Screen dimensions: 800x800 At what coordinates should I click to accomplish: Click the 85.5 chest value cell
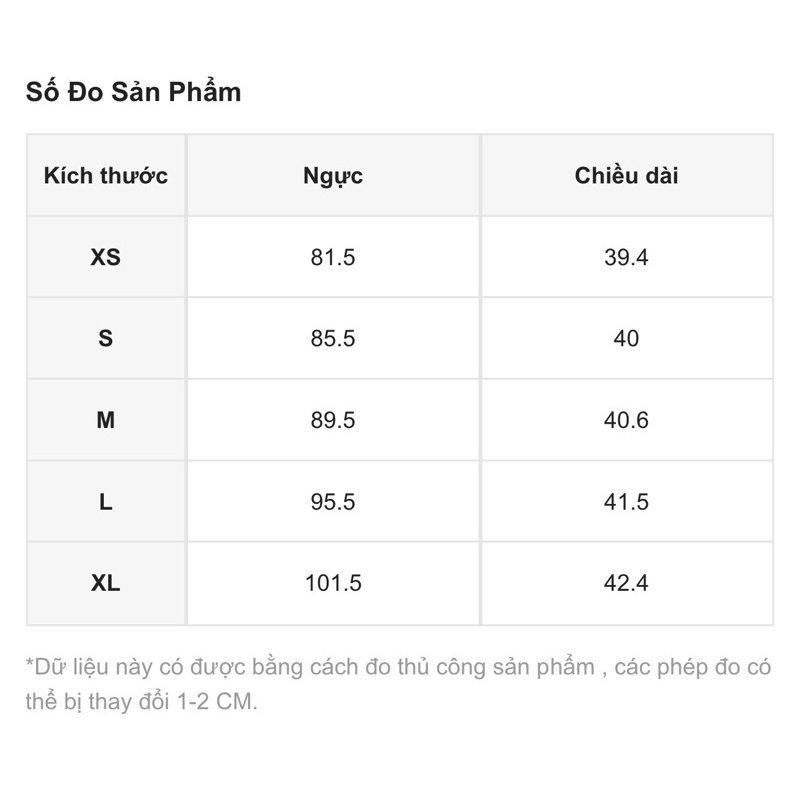click(x=333, y=338)
